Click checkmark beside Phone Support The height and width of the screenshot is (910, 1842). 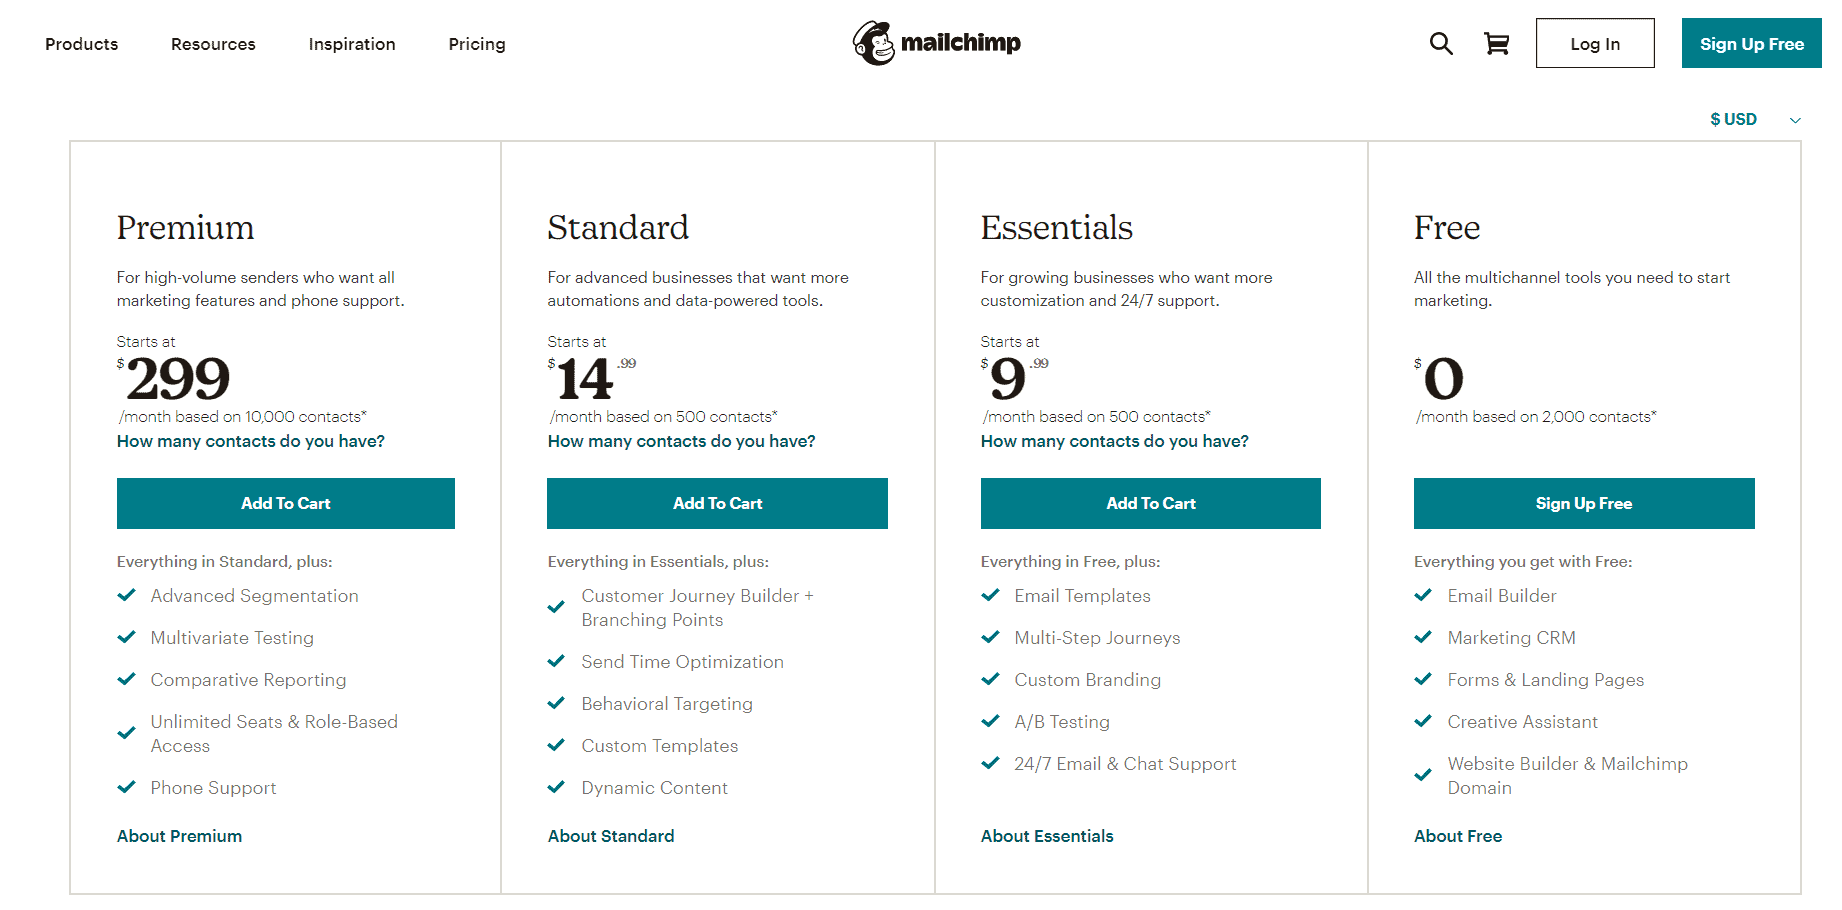click(127, 787)
